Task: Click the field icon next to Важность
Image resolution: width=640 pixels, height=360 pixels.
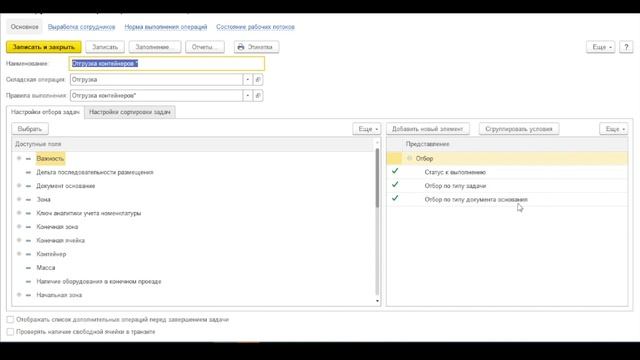Action: pyautogui.click(x=28, y=159)
